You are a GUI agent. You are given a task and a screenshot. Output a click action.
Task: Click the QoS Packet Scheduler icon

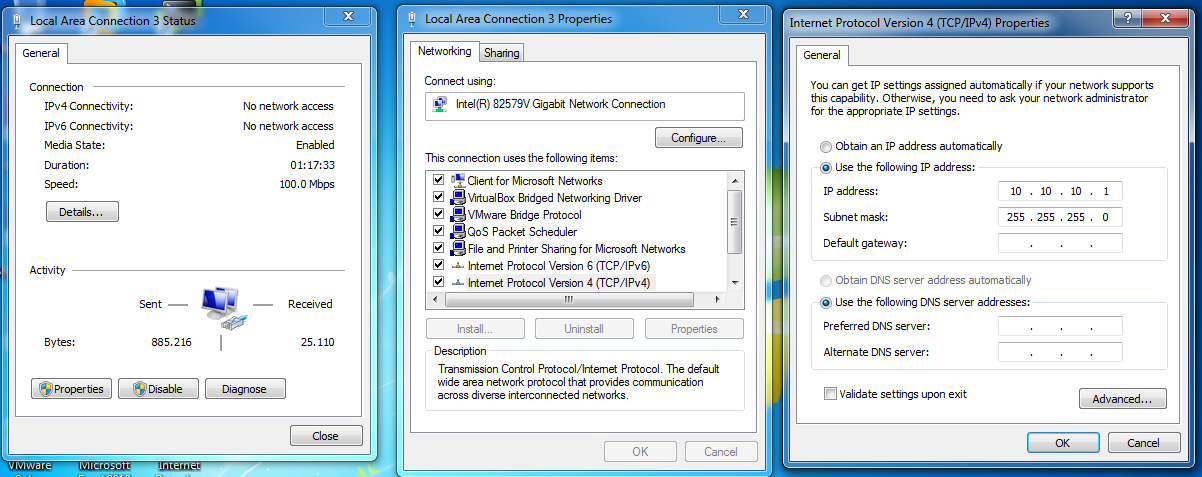coord(458,232)
